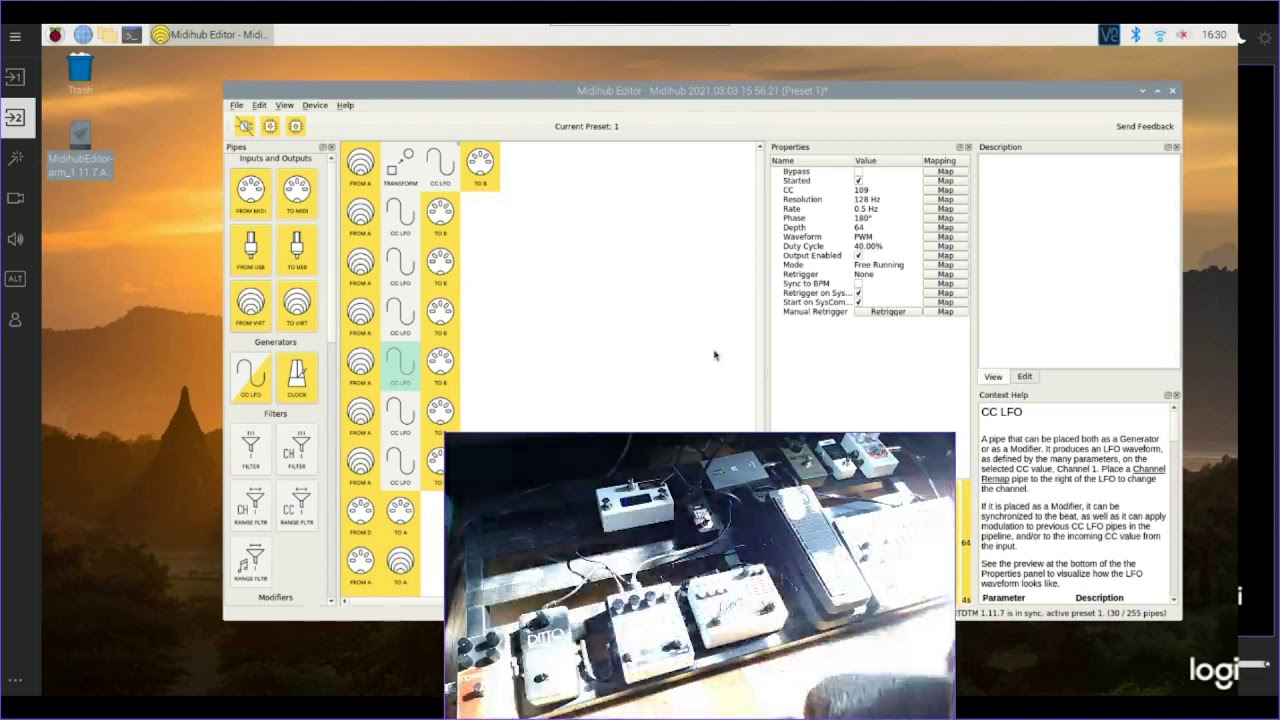1280x720 pixels.
Task: Float the Pipes panel
Action: 323,147
